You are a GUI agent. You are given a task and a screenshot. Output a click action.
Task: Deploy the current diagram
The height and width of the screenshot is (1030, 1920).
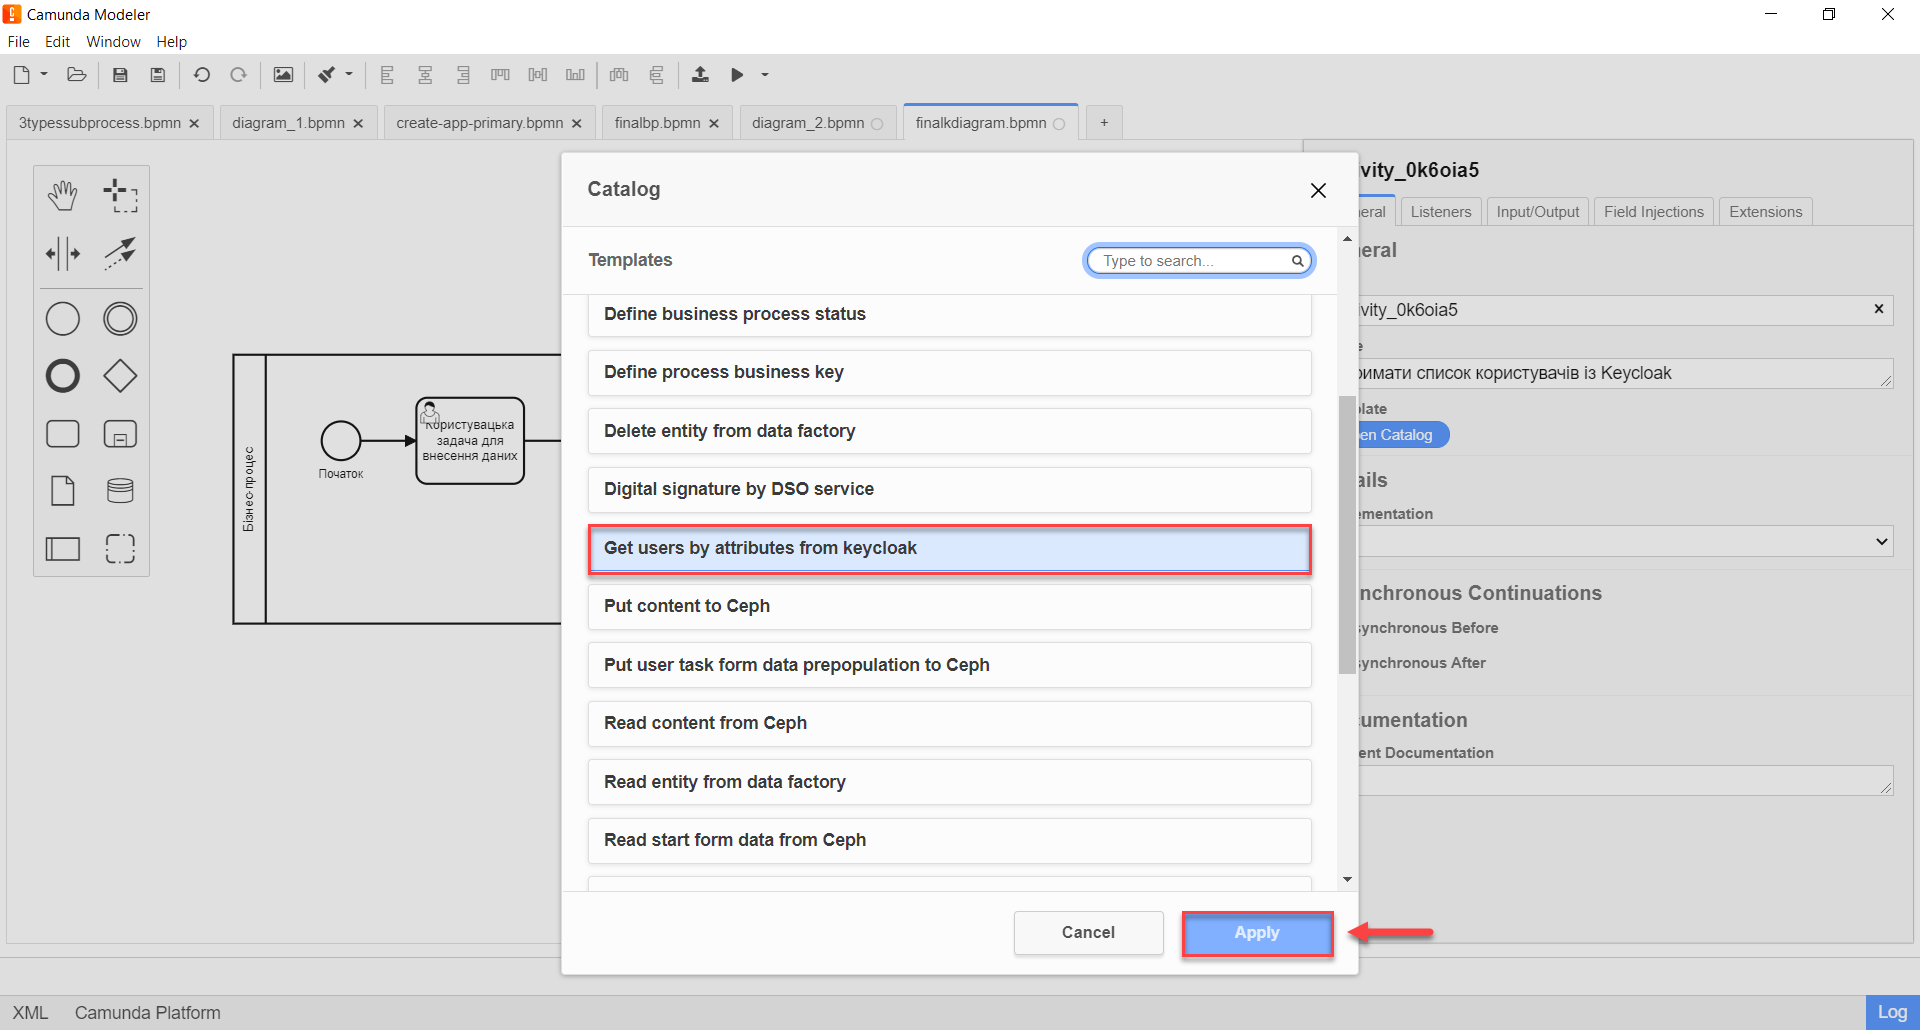point(700,75)
